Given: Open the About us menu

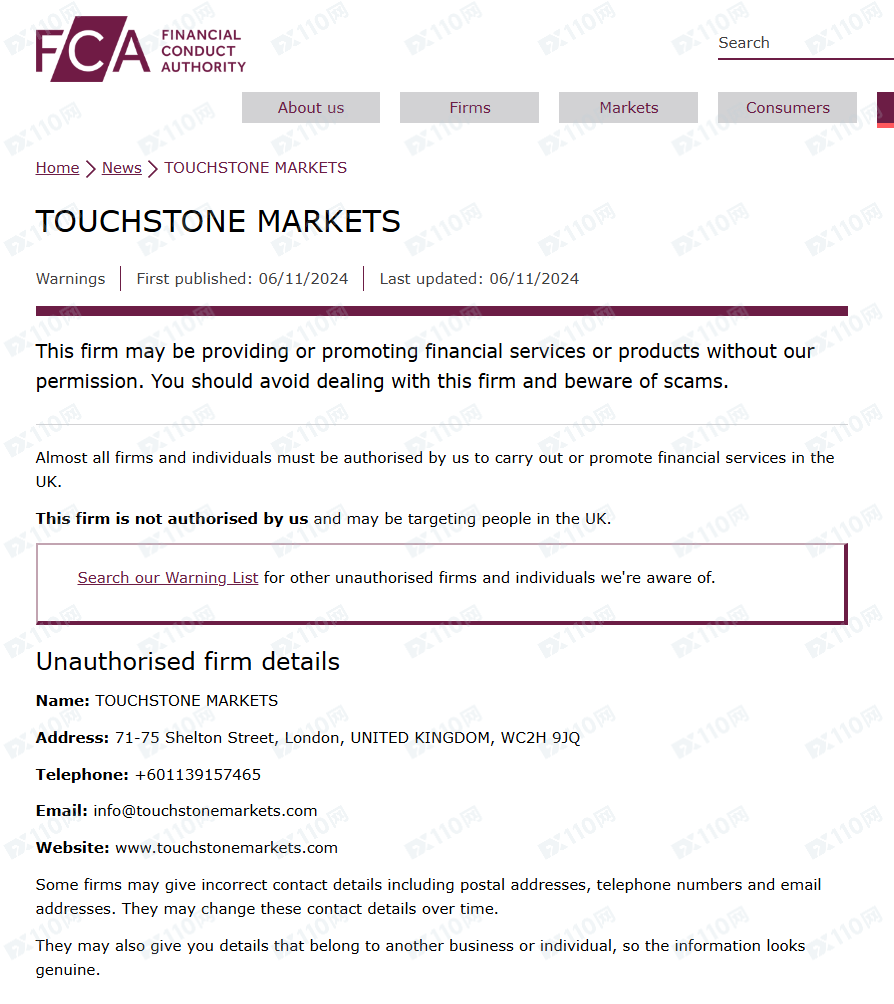Looking at the screenshot, I should [311, 108].
